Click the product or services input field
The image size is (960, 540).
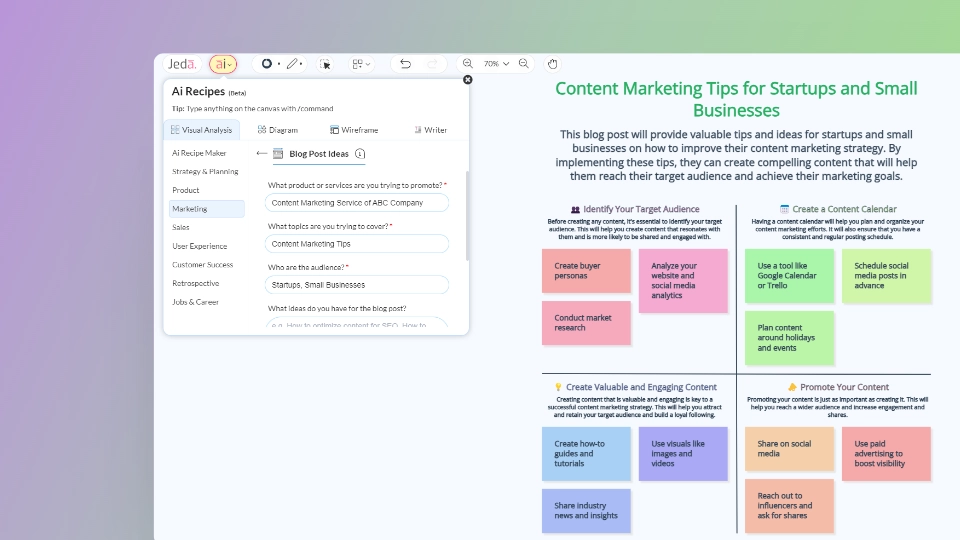click(356, 203)
